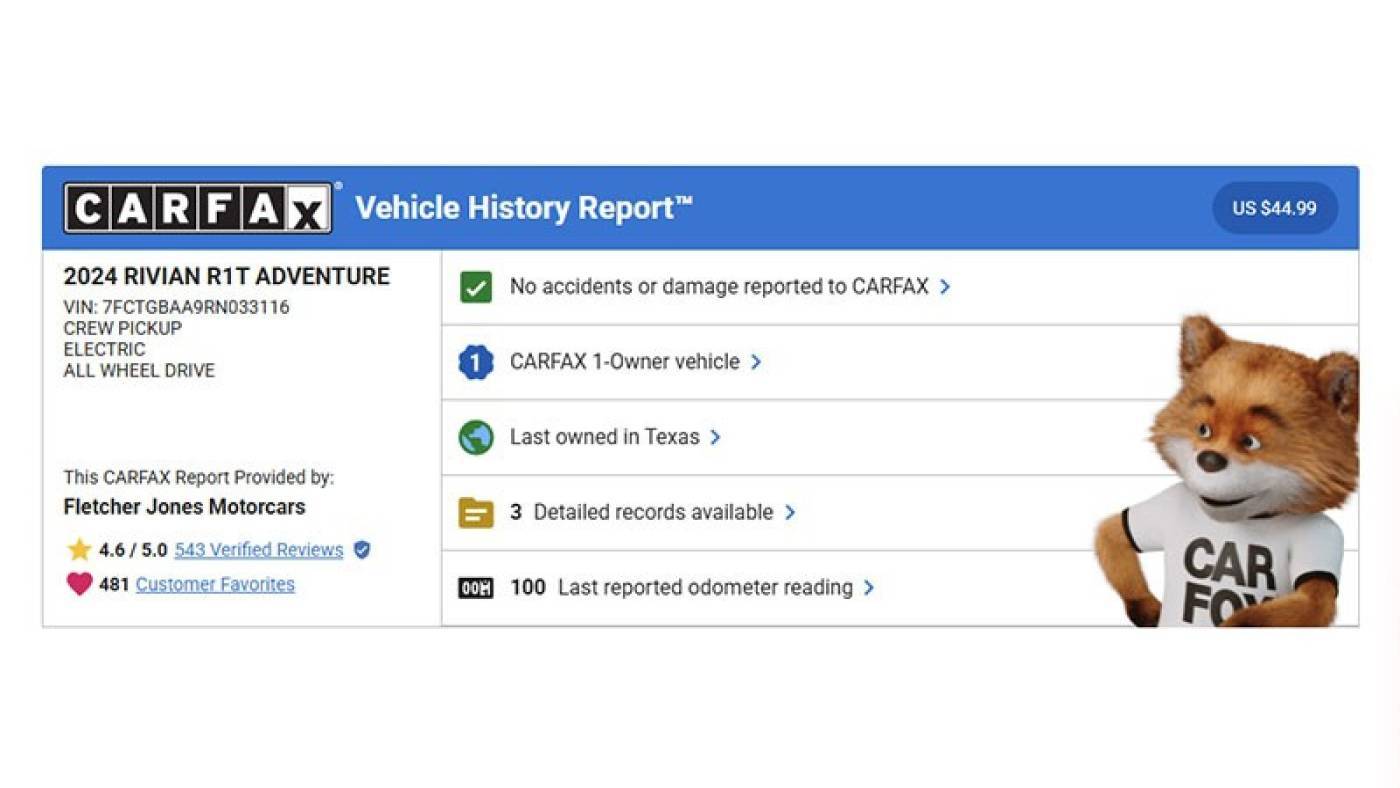Click the yellow folder records icon
This screenshot has height=788, width=1400.
click(476, 513)
